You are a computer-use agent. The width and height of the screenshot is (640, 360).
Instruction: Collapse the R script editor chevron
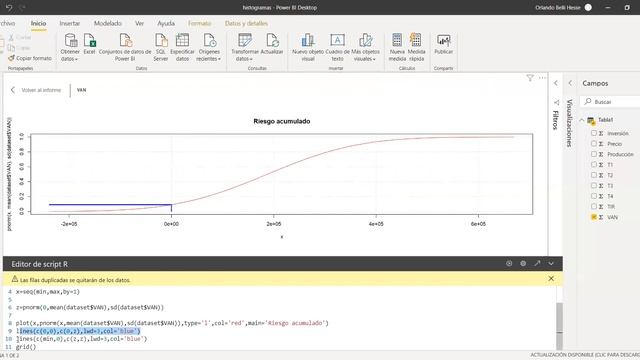click(551, 264)
